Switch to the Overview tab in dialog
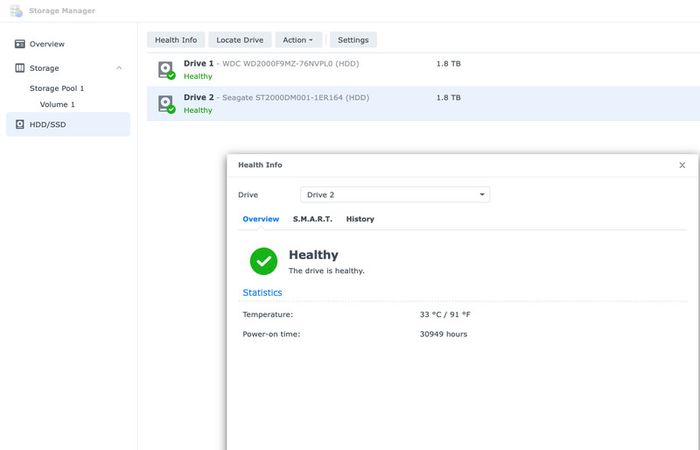 261,219
